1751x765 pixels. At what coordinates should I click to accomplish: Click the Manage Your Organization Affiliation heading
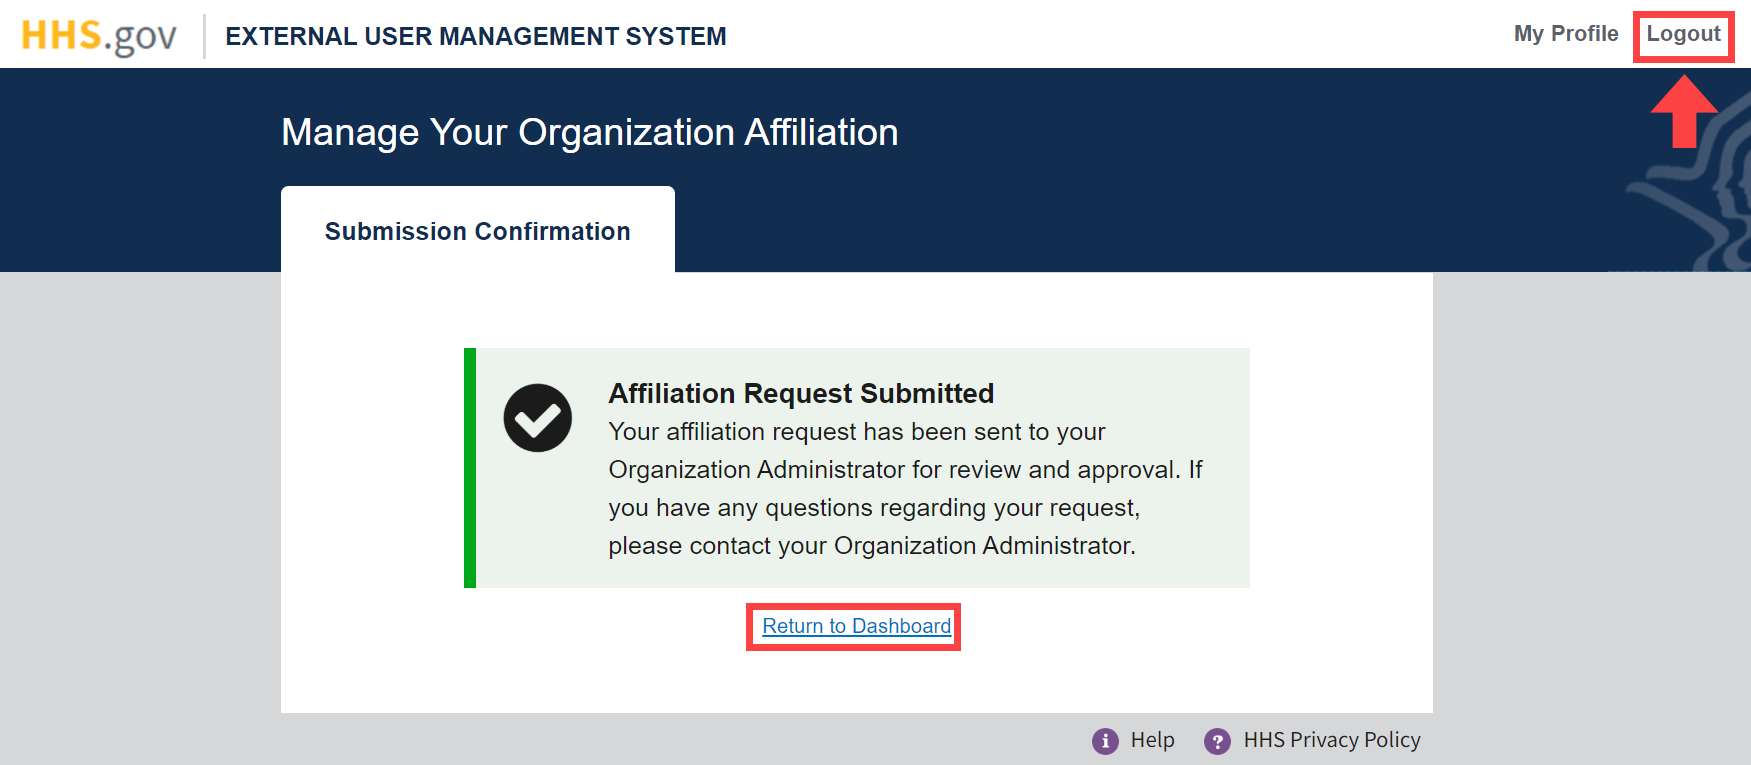[x=590, y=132]
